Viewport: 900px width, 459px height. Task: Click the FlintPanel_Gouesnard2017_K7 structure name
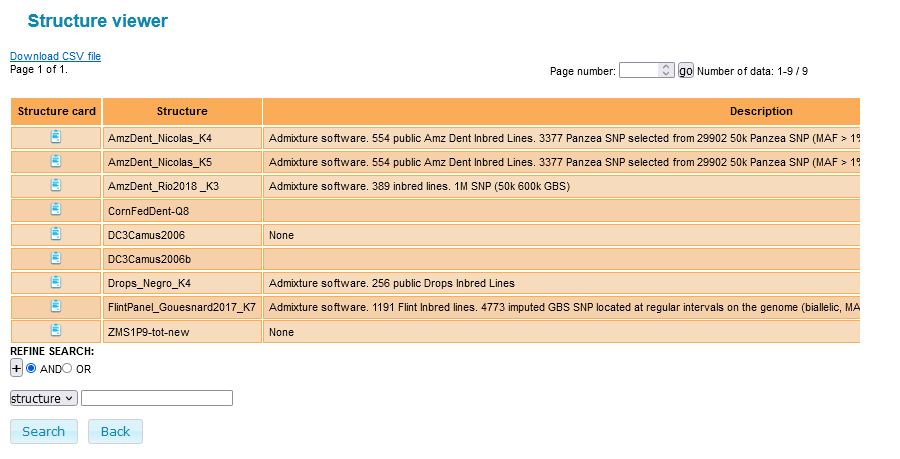tap(182, 308)
